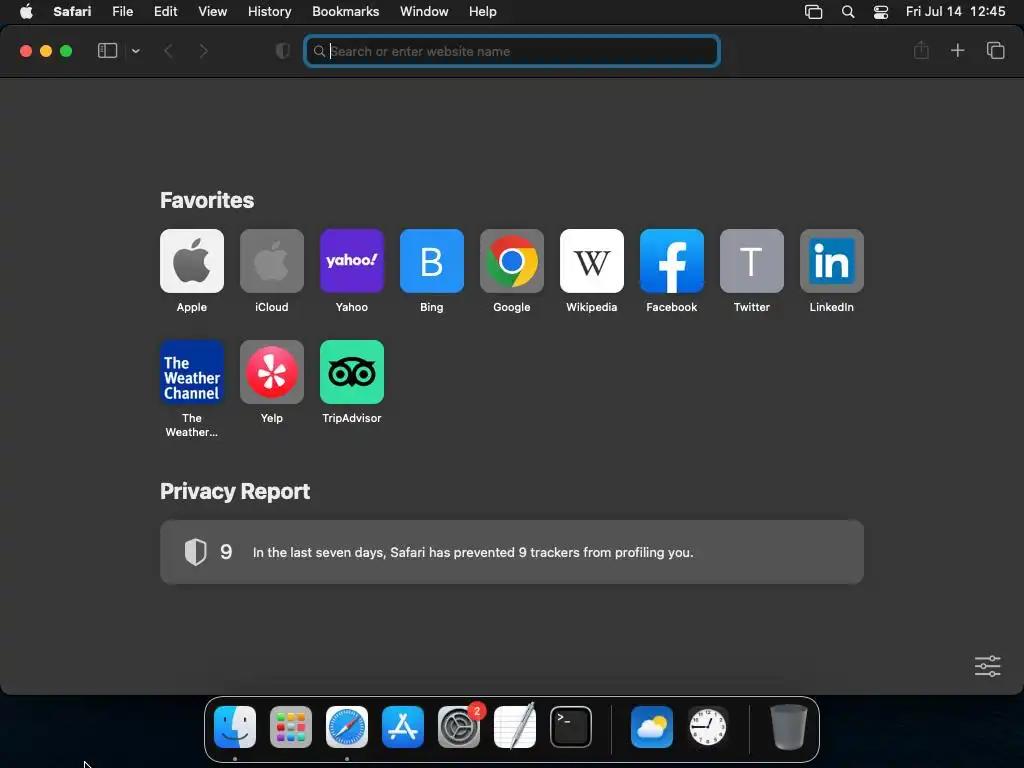The width and height of the screenshot is (1024, 768).
Task: Open the Window menu
Action: [424, 12]
